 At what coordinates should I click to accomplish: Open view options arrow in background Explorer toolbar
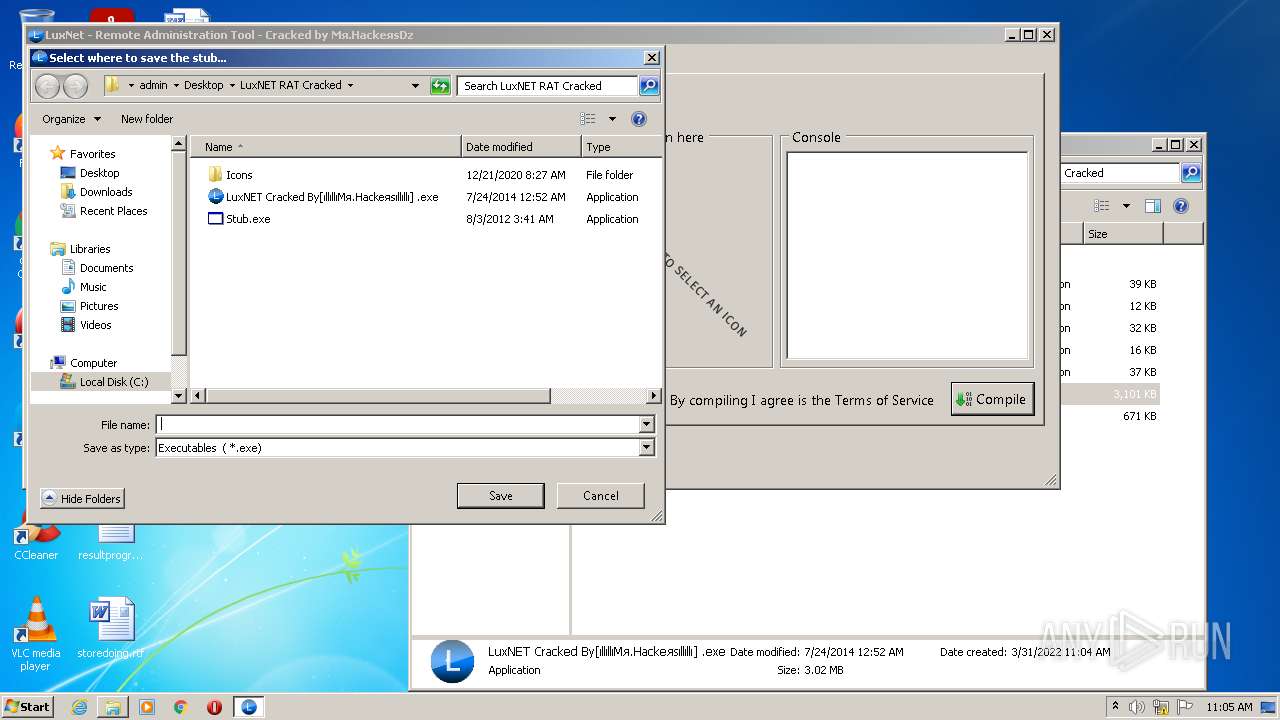pos(1126,206)
